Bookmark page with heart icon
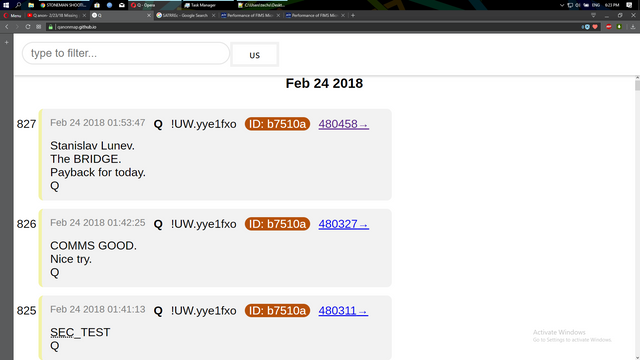 [595, 27]
